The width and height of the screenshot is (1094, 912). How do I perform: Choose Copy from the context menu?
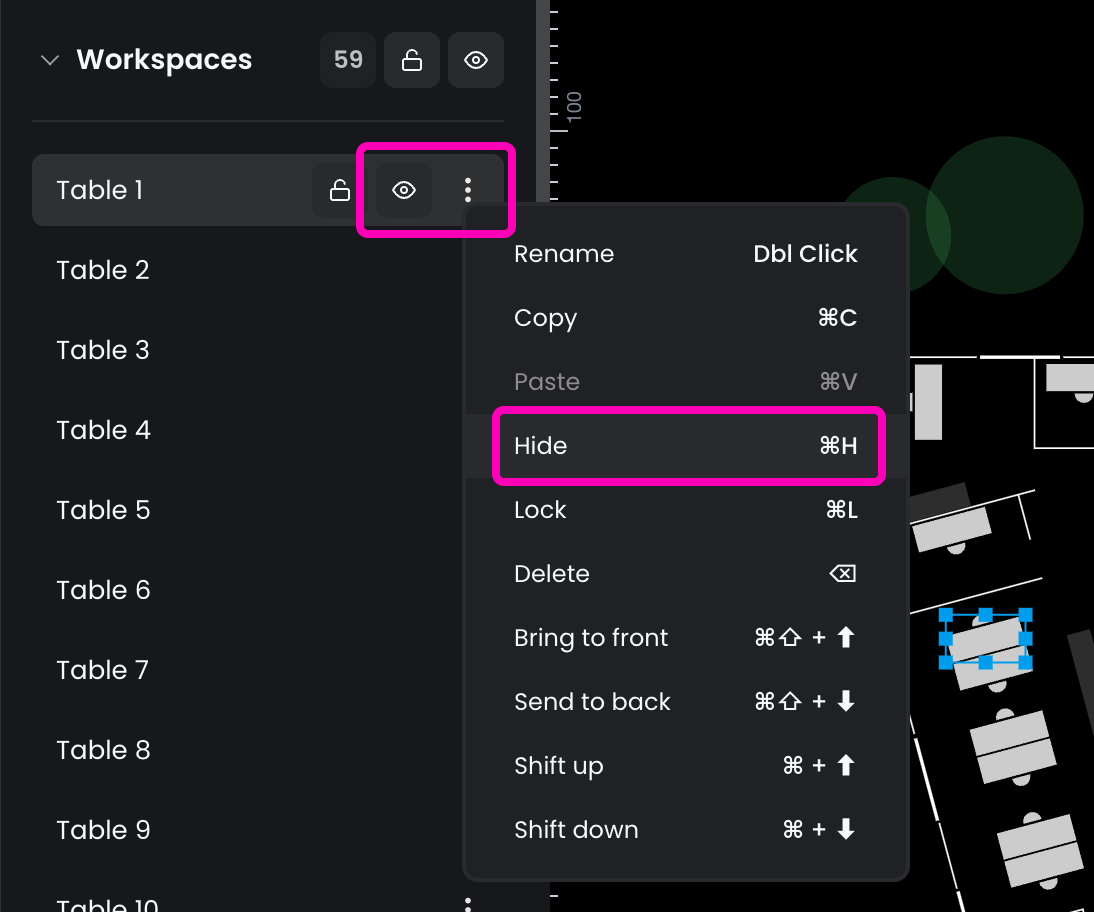click(686, 318)
